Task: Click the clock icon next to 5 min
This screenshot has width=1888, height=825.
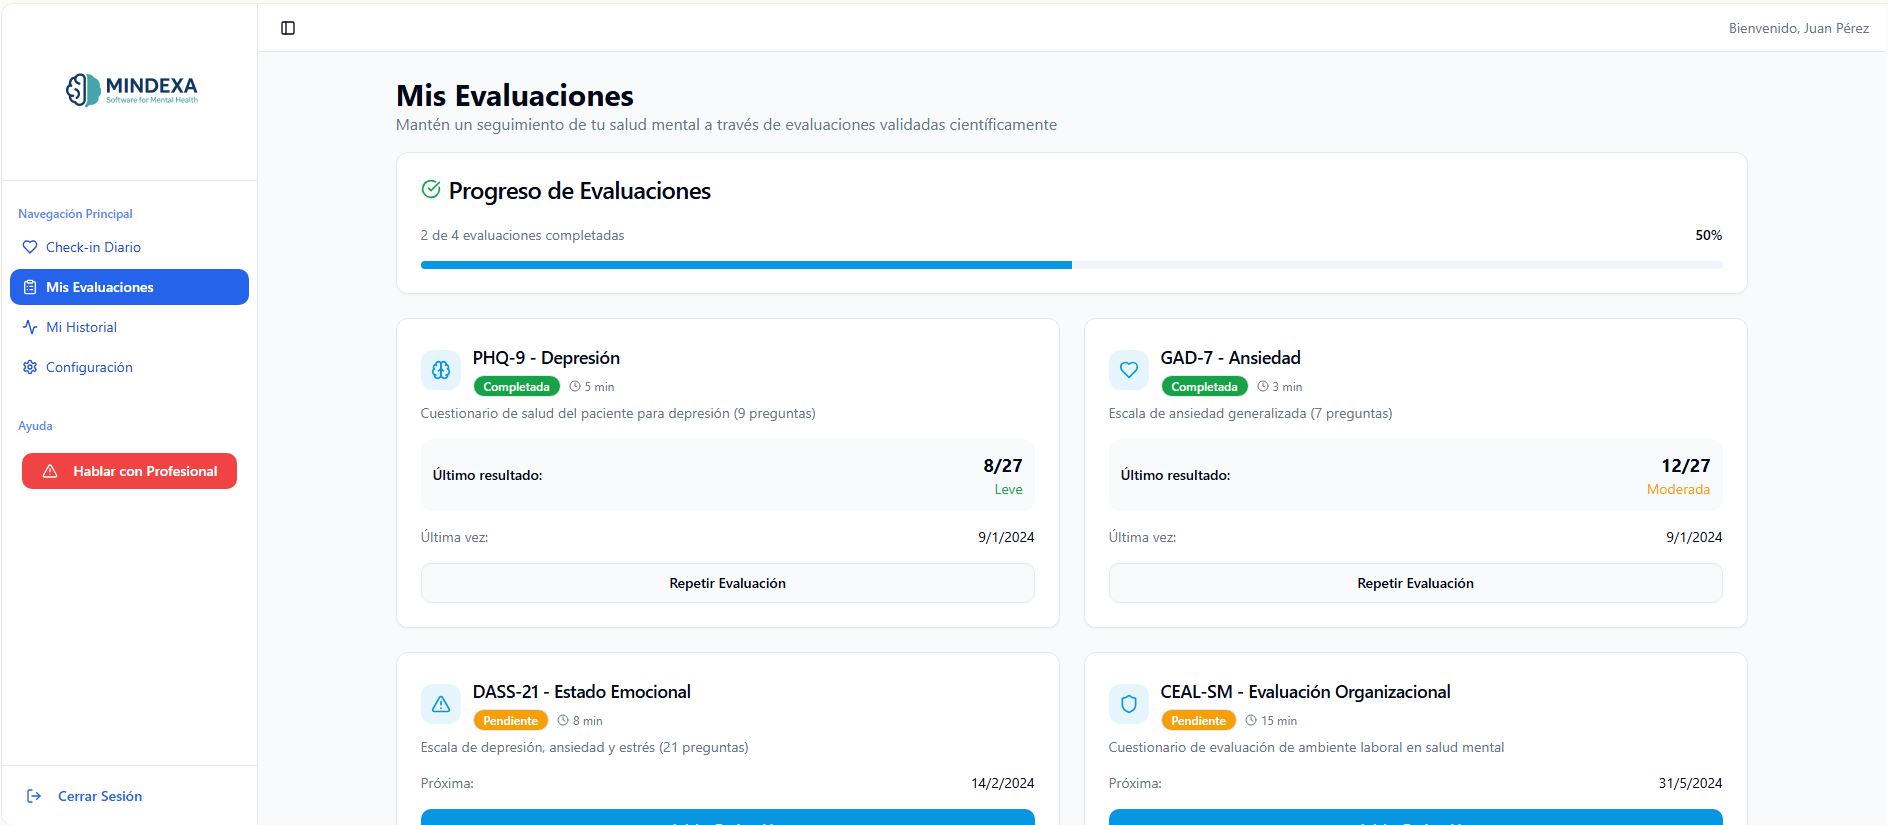Action: click(575, 386)
